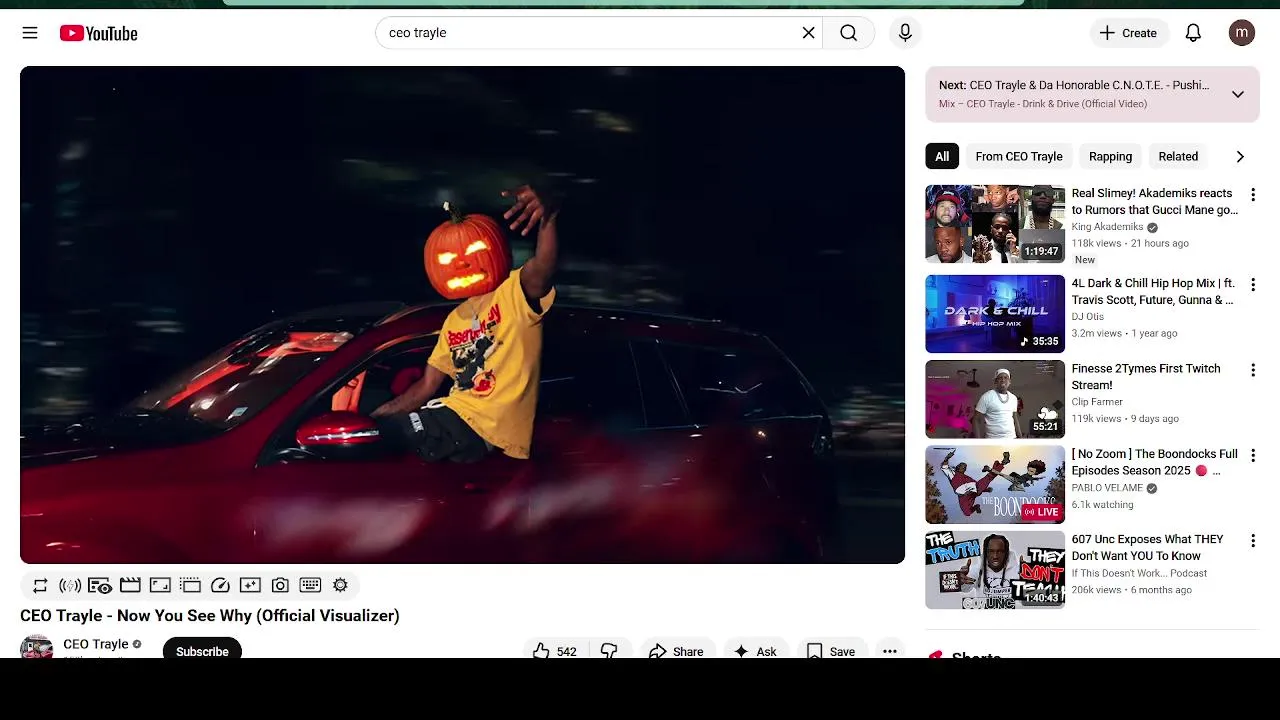
Task: Open options for 607 Unc Exposes video
Action: pyautogui.click(x=1252, y=541)
